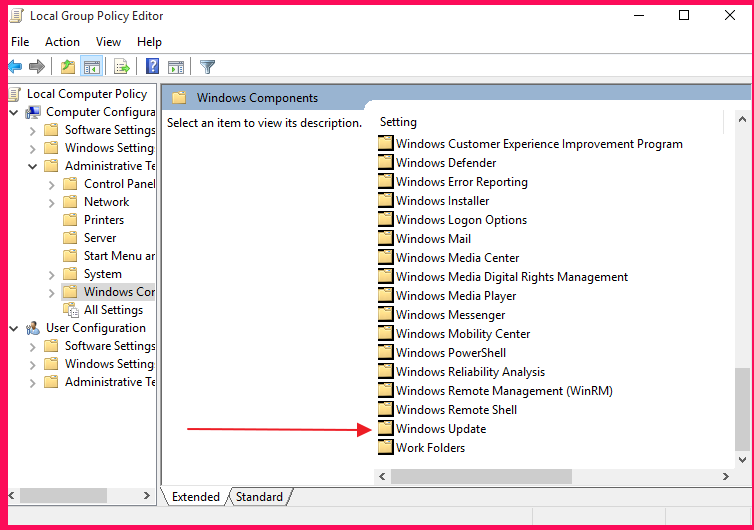
Task: Click the Back arrow toolbar icon
Action: (x=14, y=67)
